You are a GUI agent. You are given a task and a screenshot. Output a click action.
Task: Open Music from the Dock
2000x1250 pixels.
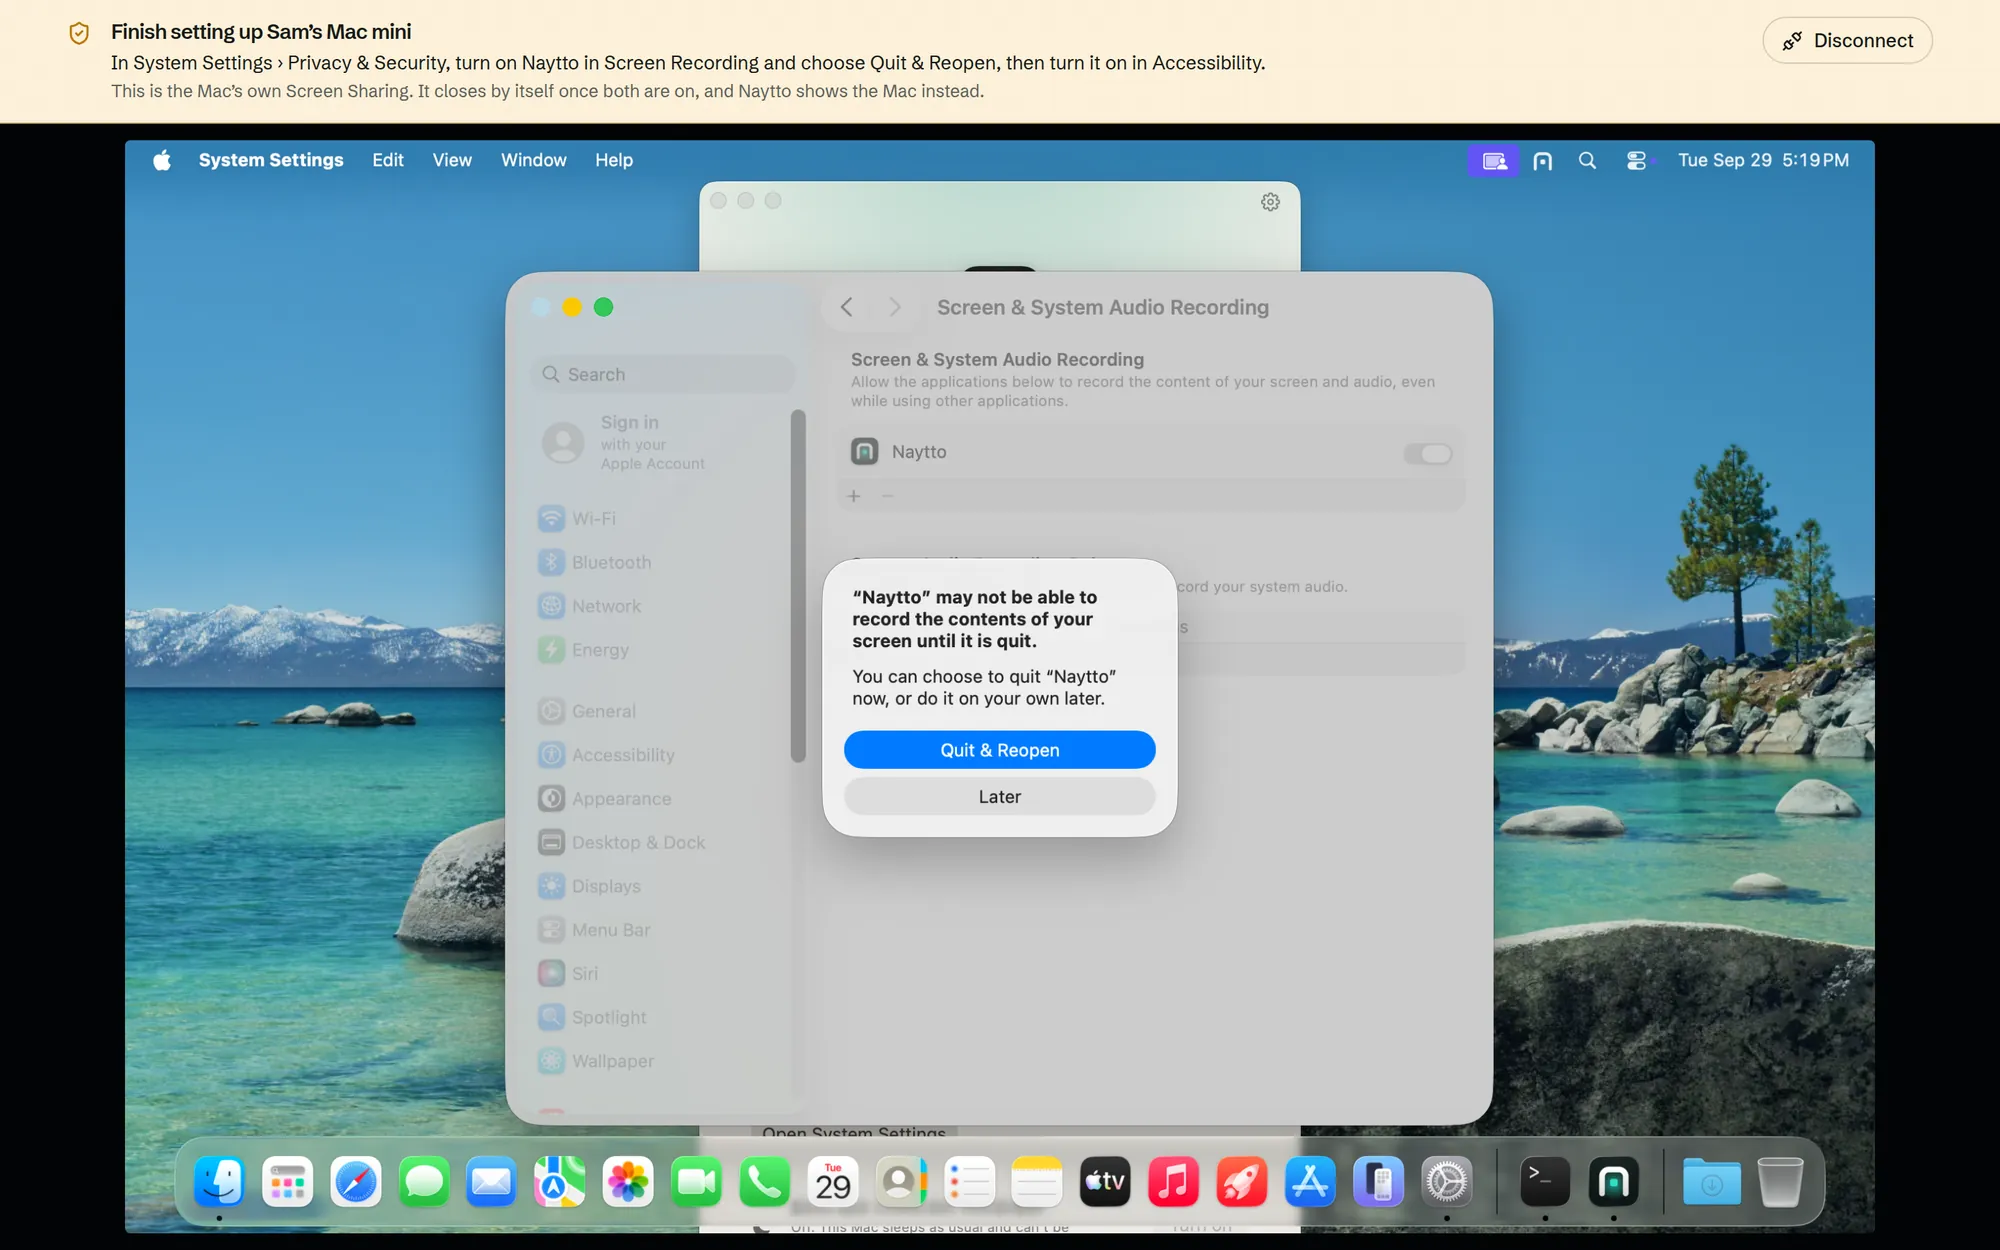(1173, 1183)
